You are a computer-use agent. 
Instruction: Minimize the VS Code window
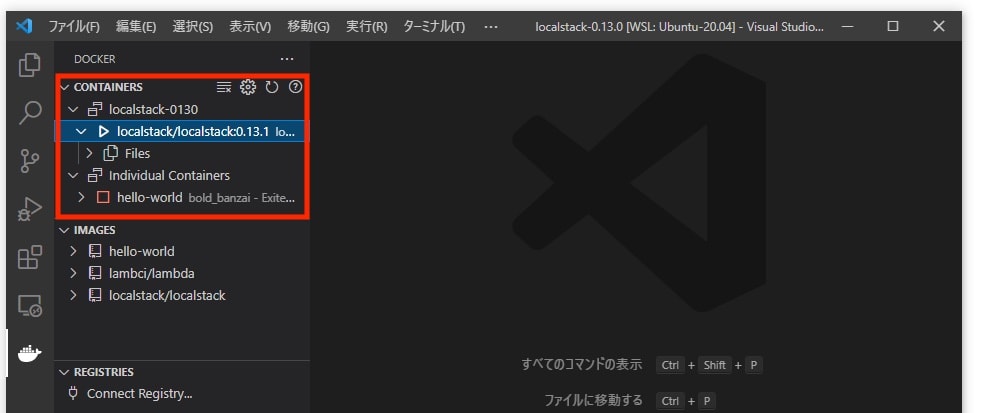tap(847, 26)
